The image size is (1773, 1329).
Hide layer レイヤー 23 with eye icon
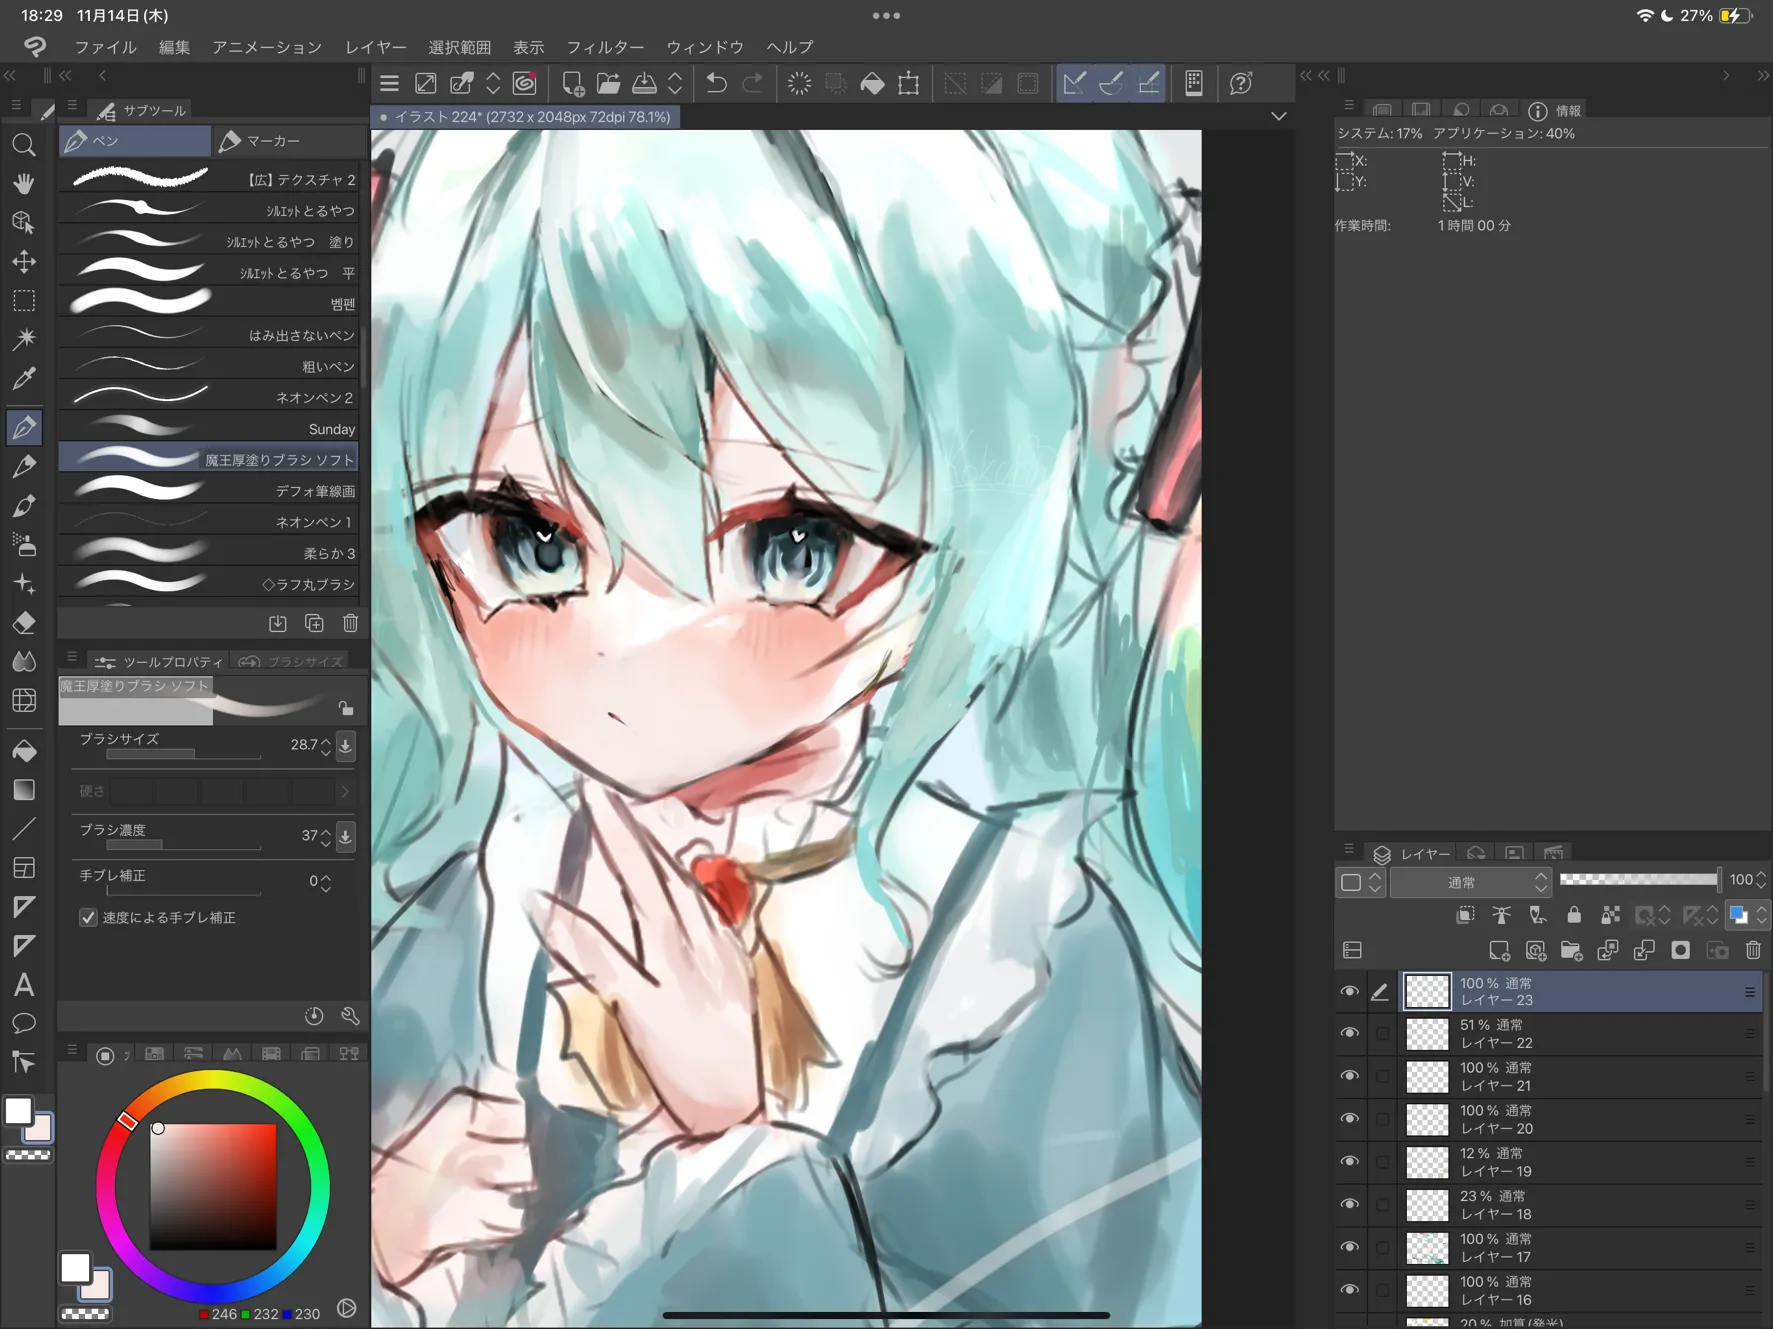(1349, 991)
